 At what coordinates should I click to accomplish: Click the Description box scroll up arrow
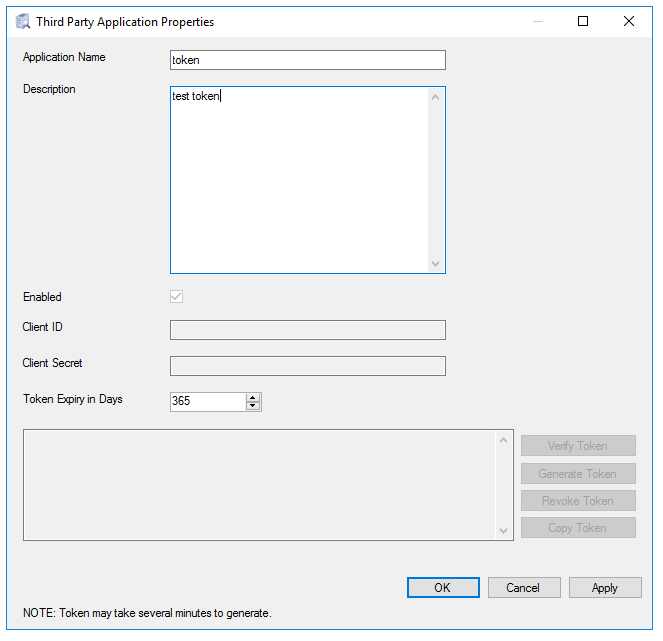tap(436, 97)
